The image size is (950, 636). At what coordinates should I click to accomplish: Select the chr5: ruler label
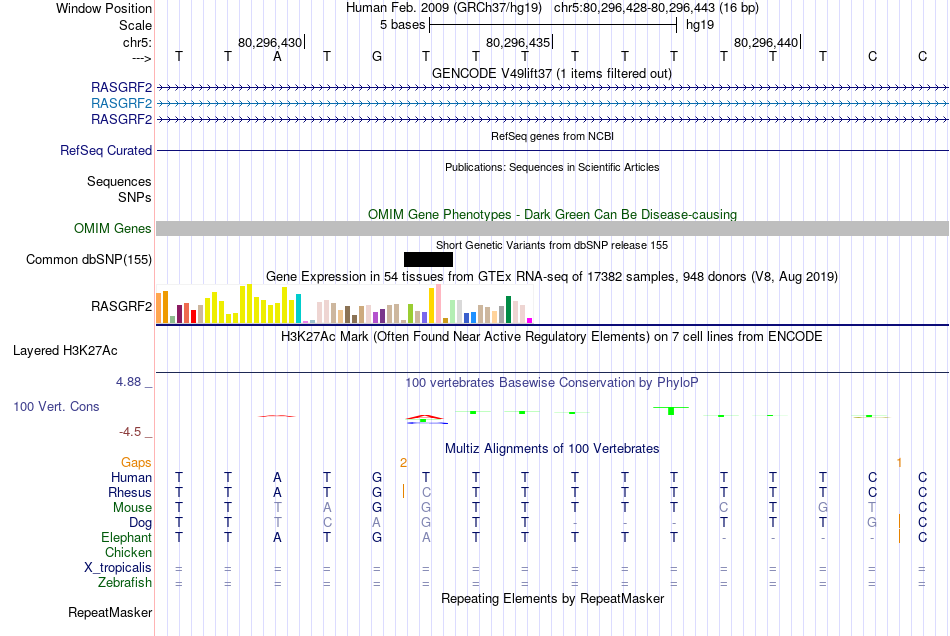(137, 42)
